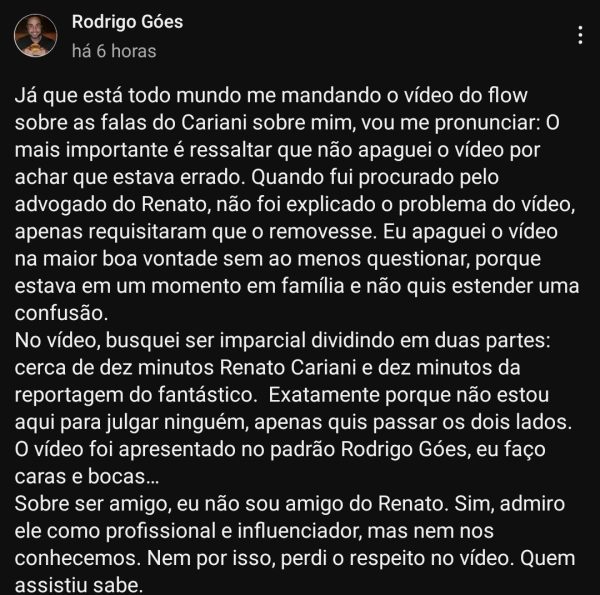Viewport: 600px width, 595px height.
Task: Click the line starting 'achar que estava errado'
Action: coord(257,177)
